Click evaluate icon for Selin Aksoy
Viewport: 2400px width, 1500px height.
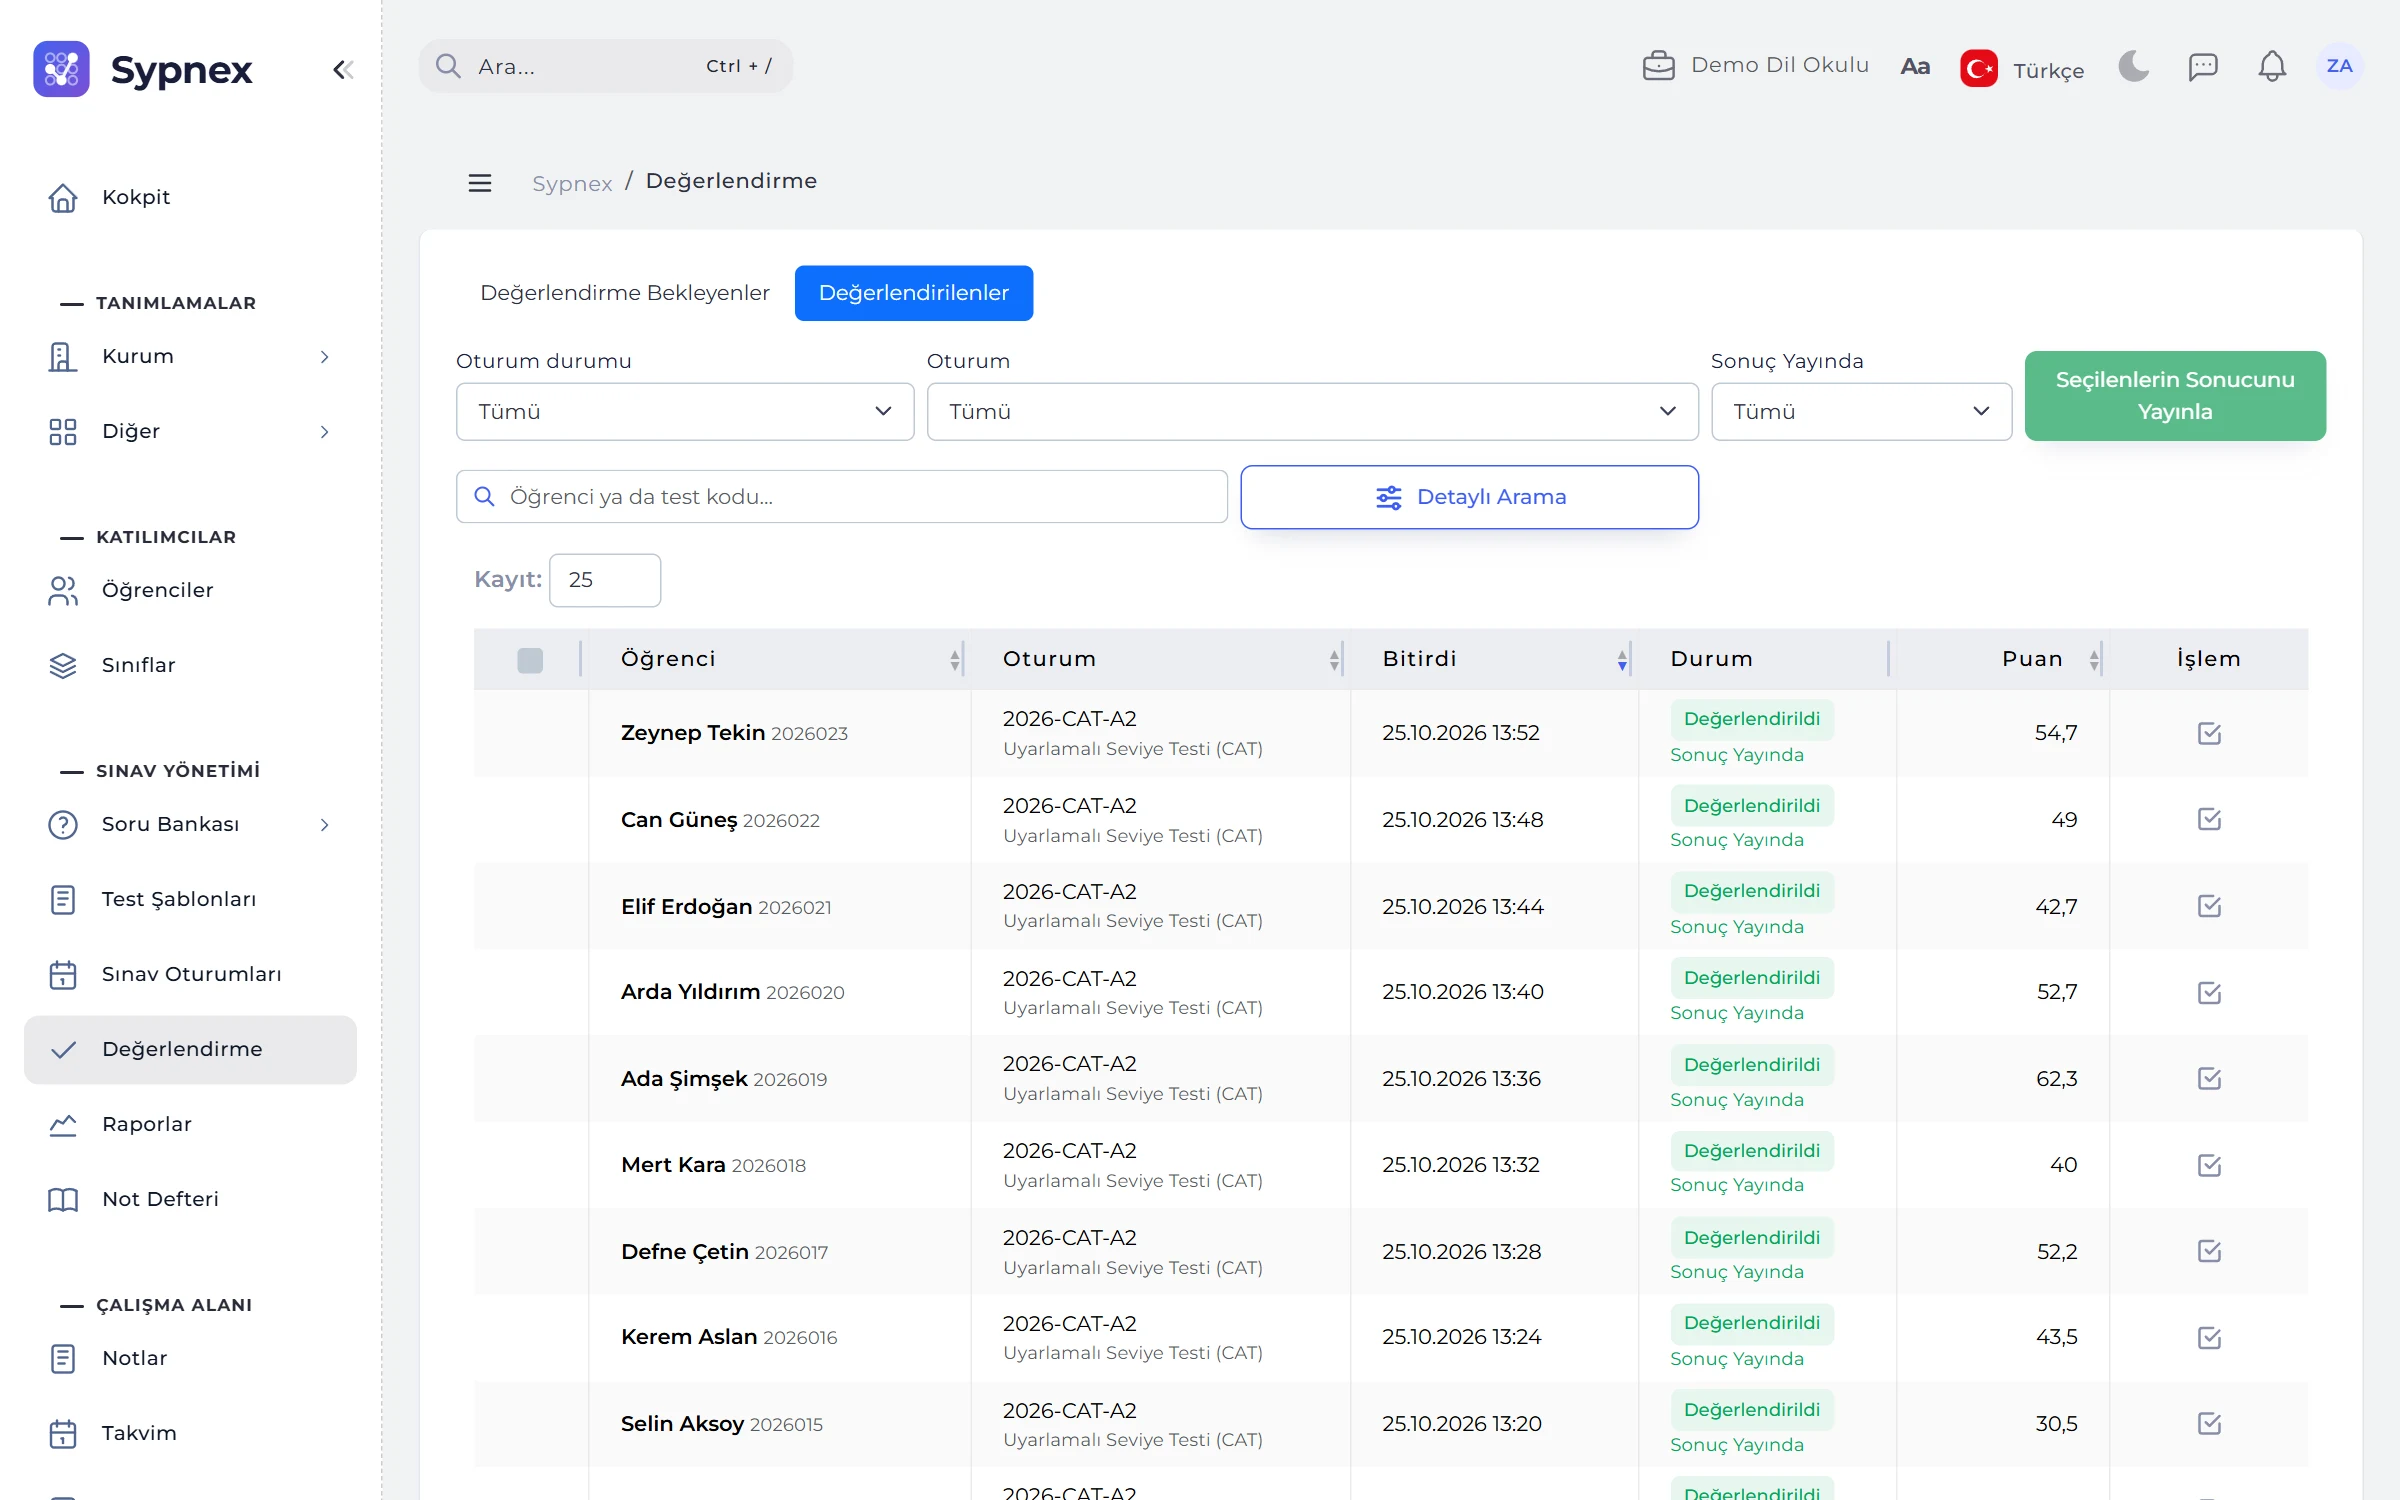2209,1423
